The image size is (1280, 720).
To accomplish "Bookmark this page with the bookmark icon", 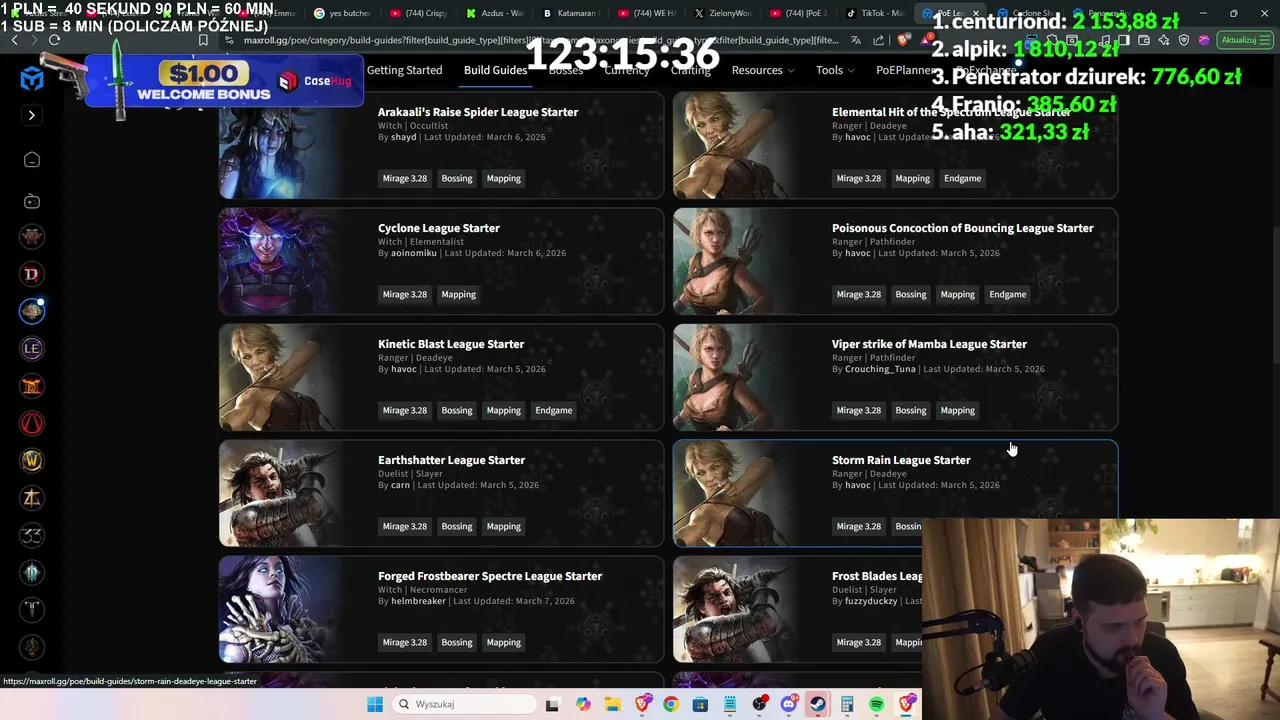I will [x=203, y=40].
